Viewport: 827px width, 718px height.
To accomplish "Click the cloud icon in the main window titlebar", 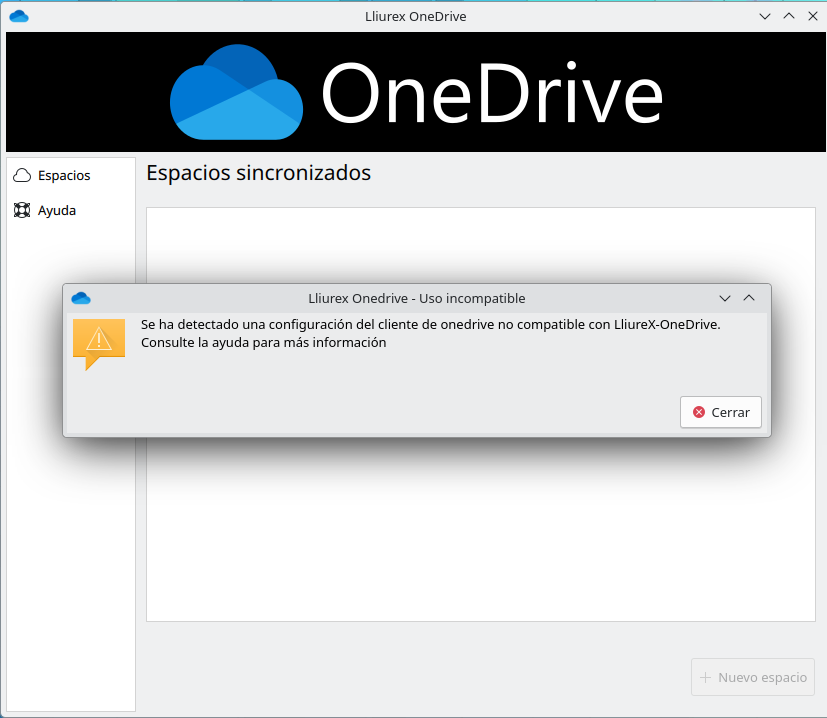I will (x=19, y=16).
